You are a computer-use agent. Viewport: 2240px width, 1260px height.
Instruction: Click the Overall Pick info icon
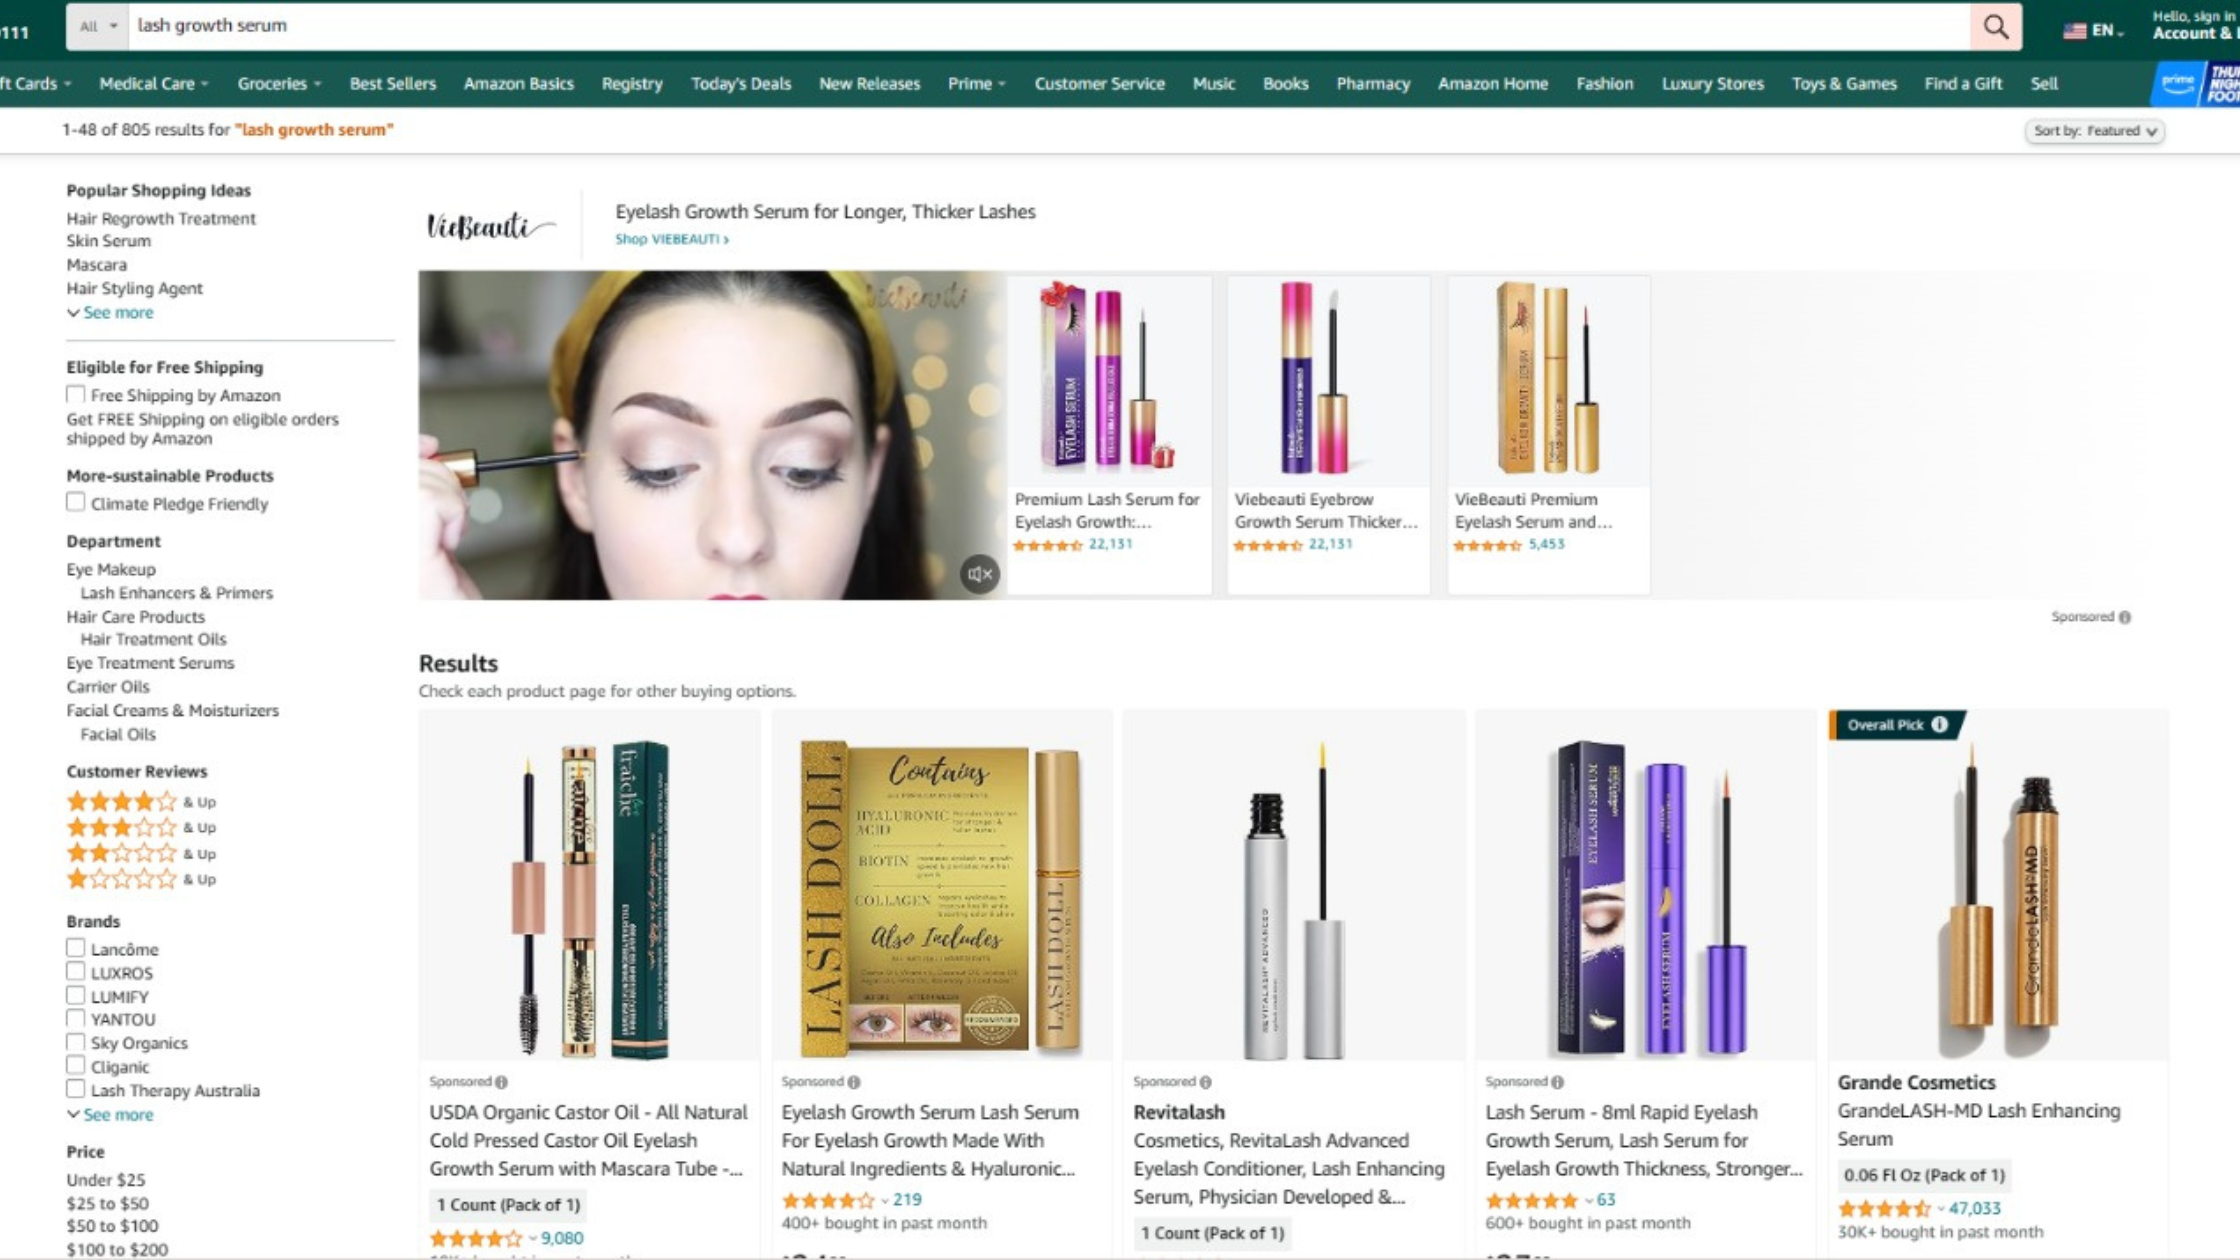1939,725
